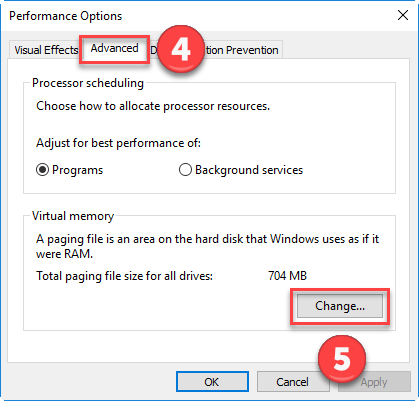Click the paging file description paragraph

point(207,246)
